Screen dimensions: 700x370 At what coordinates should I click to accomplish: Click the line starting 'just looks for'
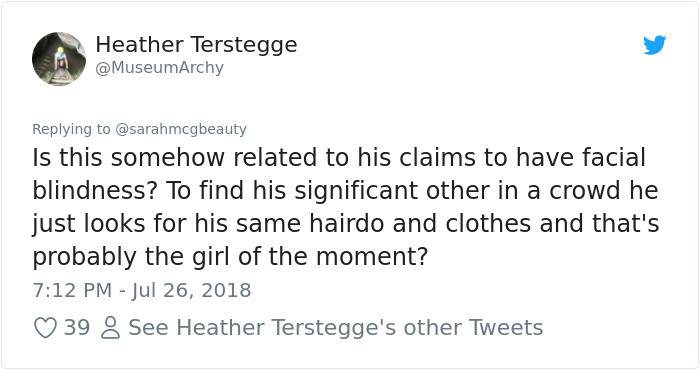pos(346,224)
